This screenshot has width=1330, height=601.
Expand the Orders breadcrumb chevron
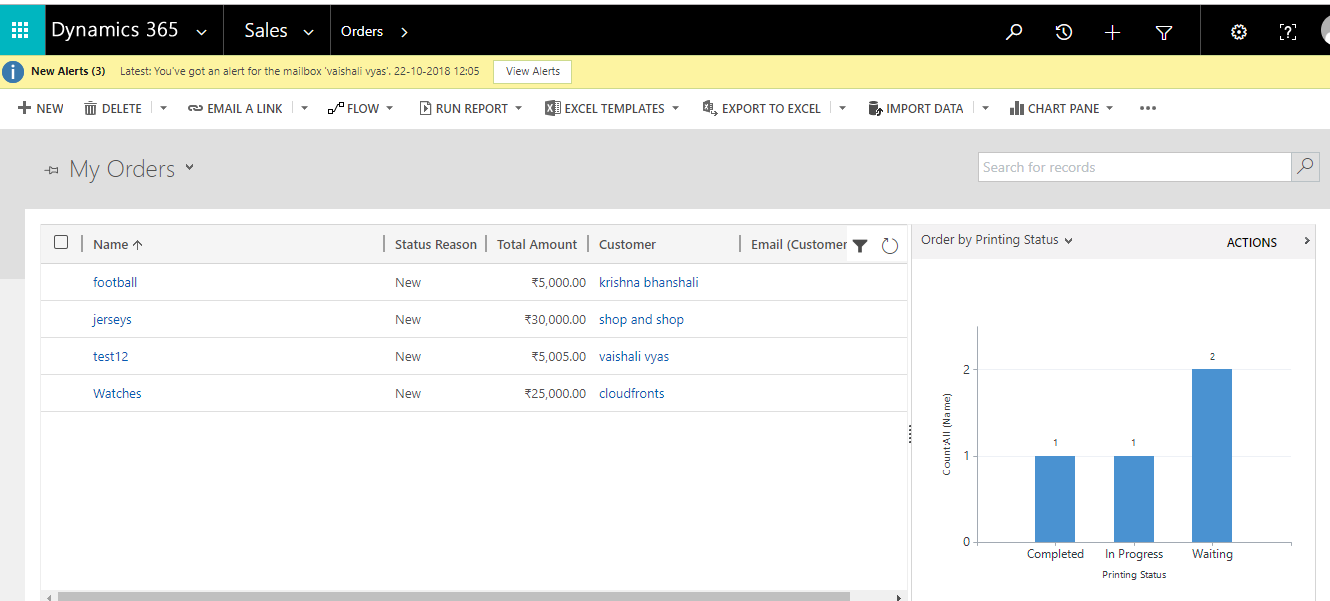click(x=404, y=32)
